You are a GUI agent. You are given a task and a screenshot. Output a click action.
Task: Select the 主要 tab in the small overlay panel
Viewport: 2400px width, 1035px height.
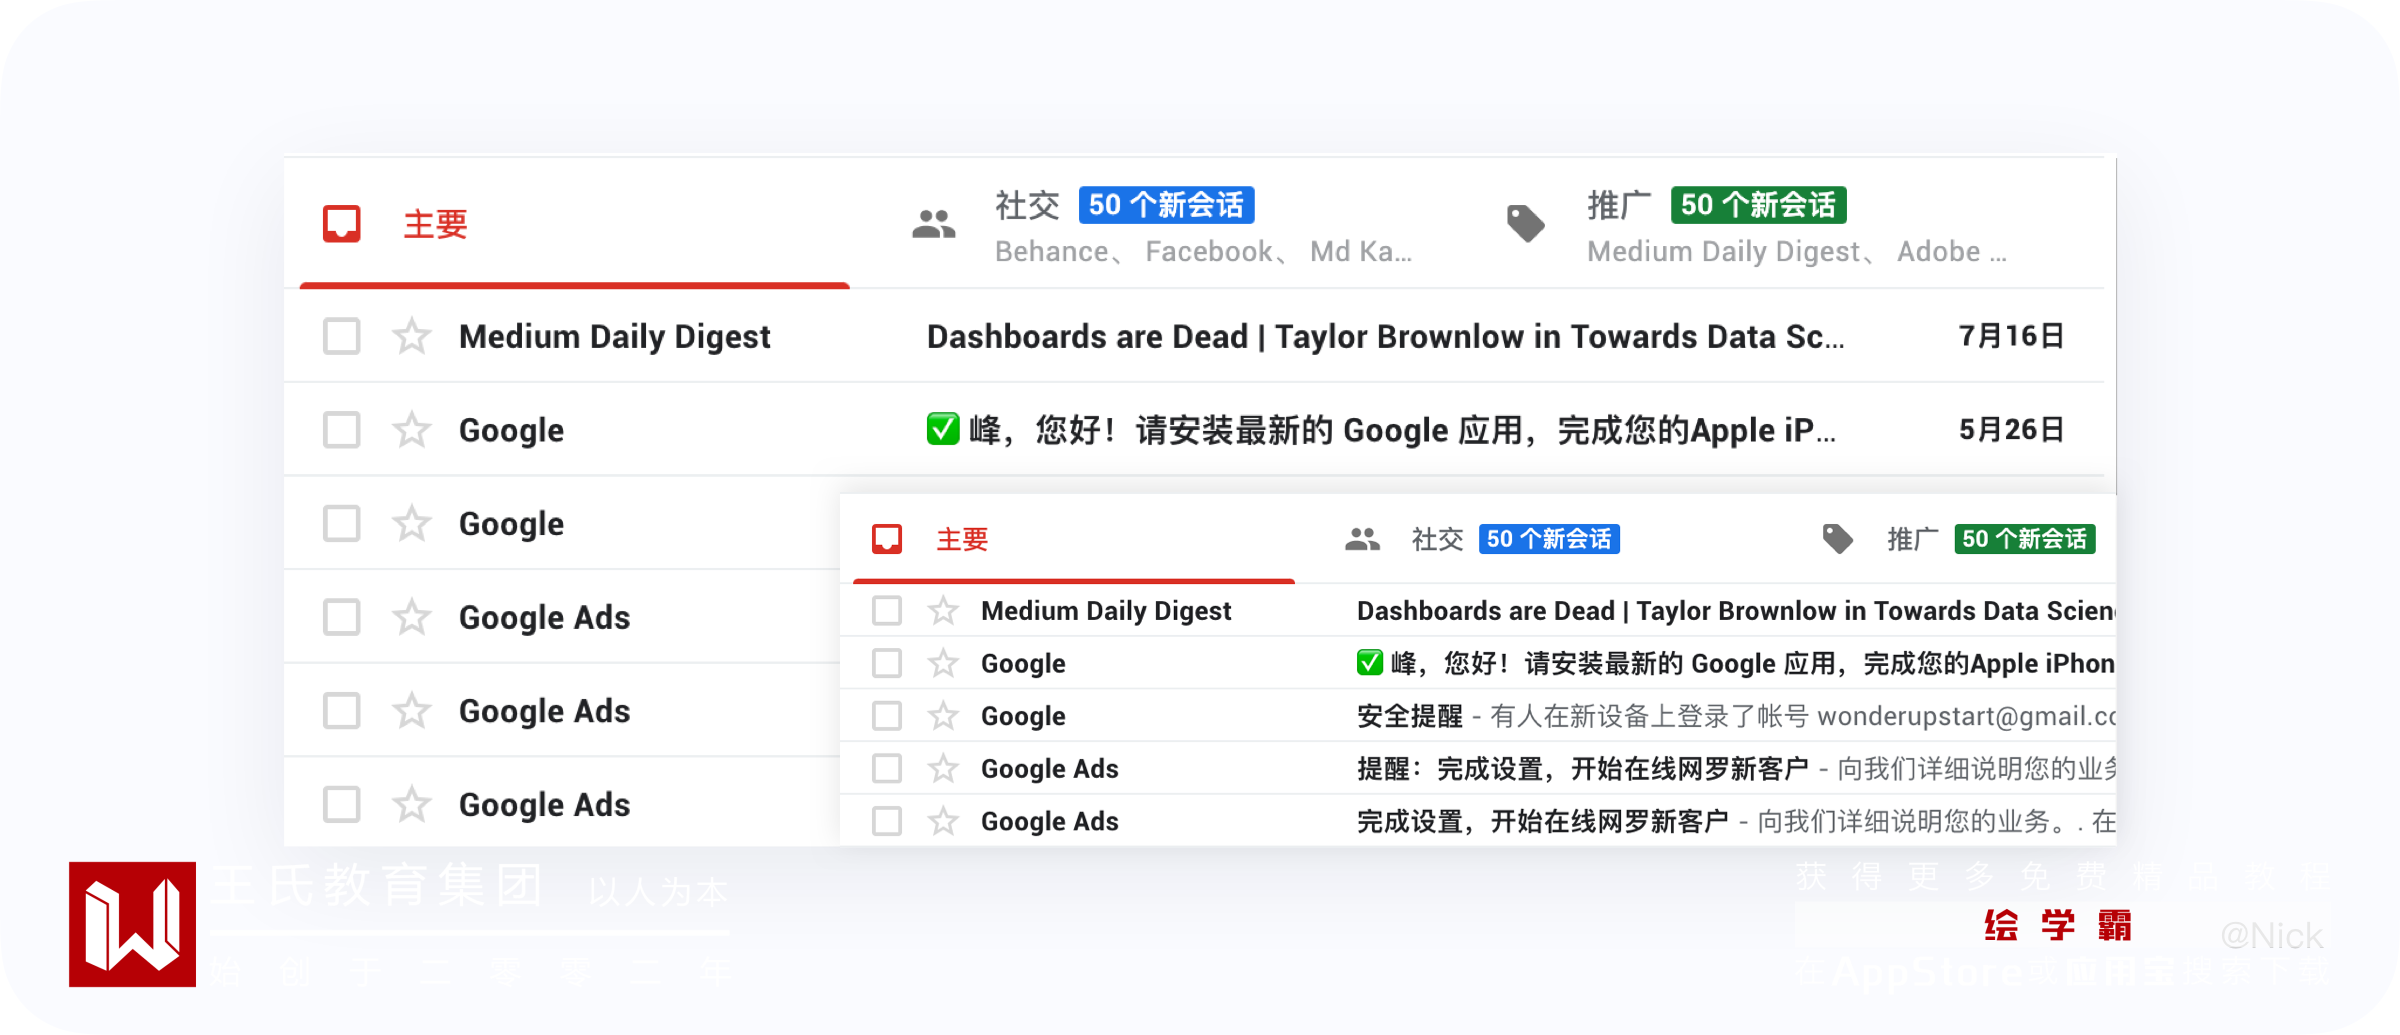click(1074, 539)
